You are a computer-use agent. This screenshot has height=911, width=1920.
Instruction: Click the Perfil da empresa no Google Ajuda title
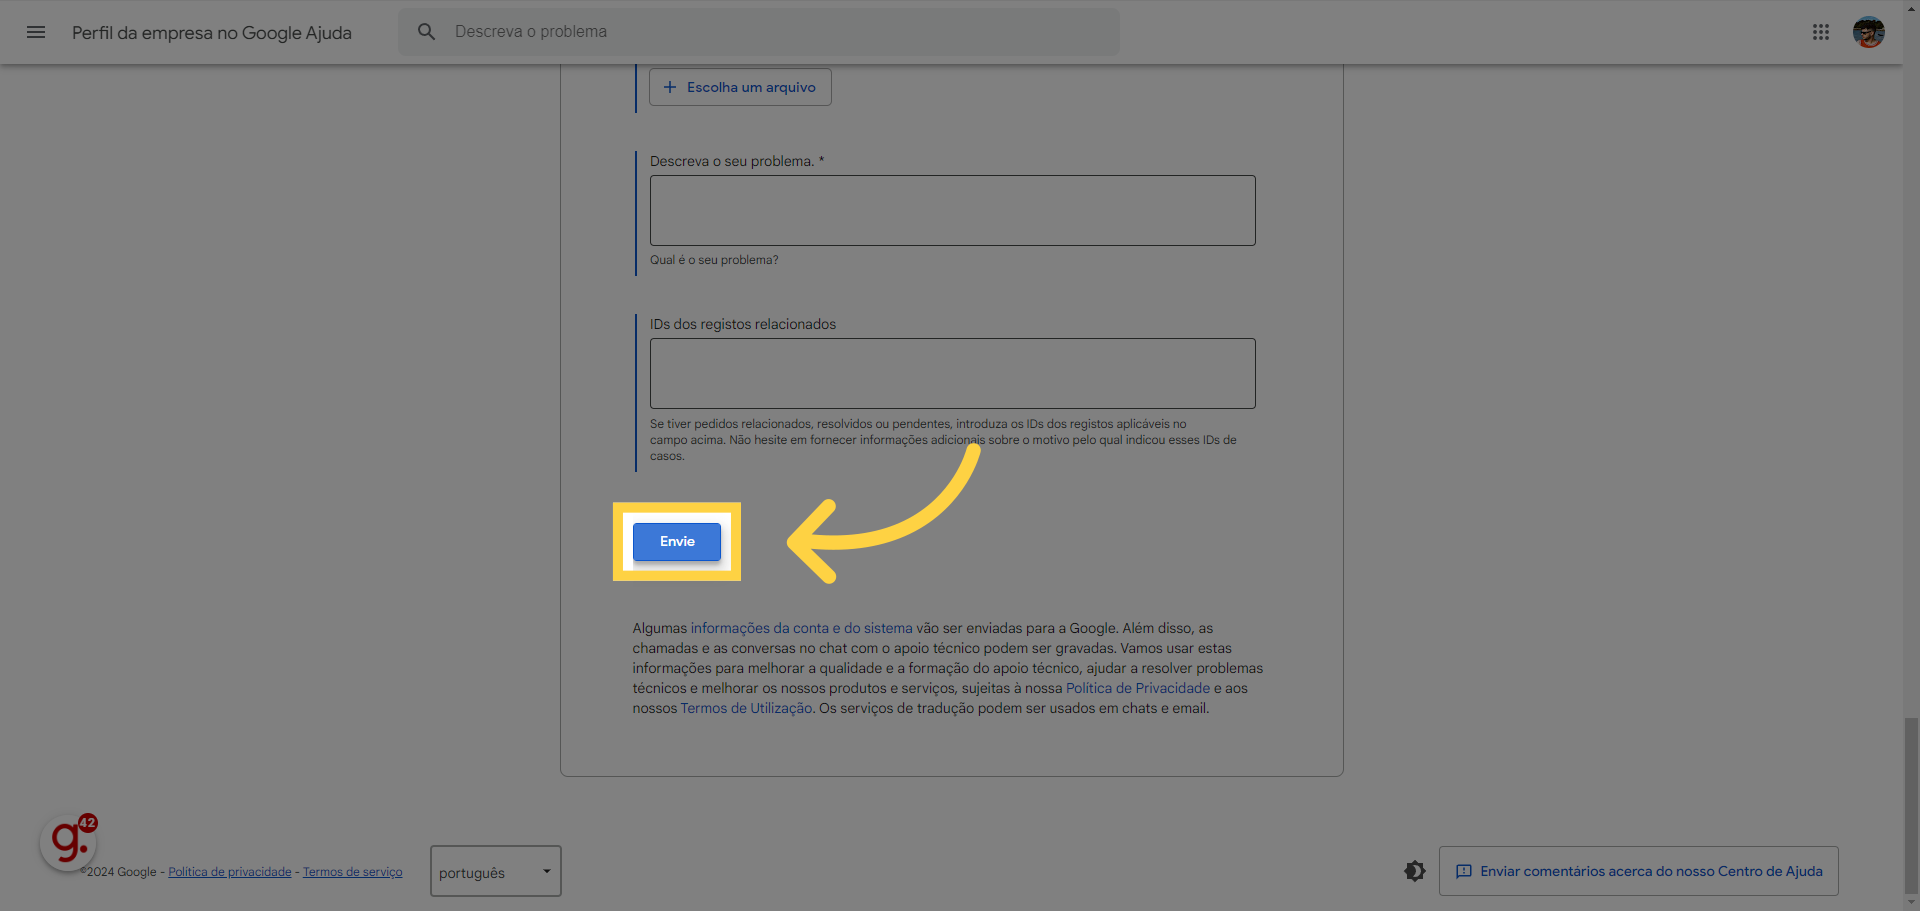pyautogui.click(x=212, y=32)
